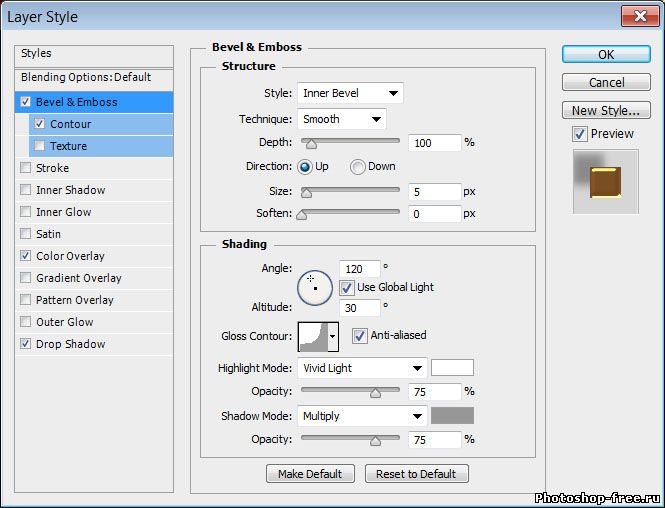Click the Angle dial light direction control
The height and width of the screenshot is (508, 665).
[314, 287]
